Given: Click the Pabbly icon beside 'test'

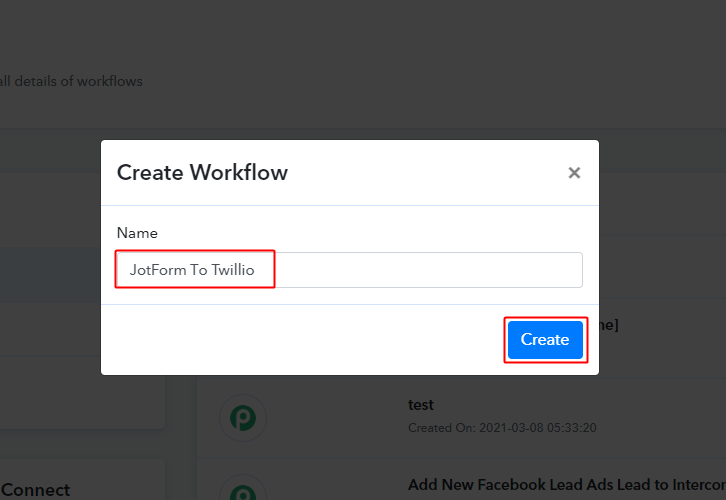Looking at the screenshot, I should pyautogui.click(x=243, y=418).
